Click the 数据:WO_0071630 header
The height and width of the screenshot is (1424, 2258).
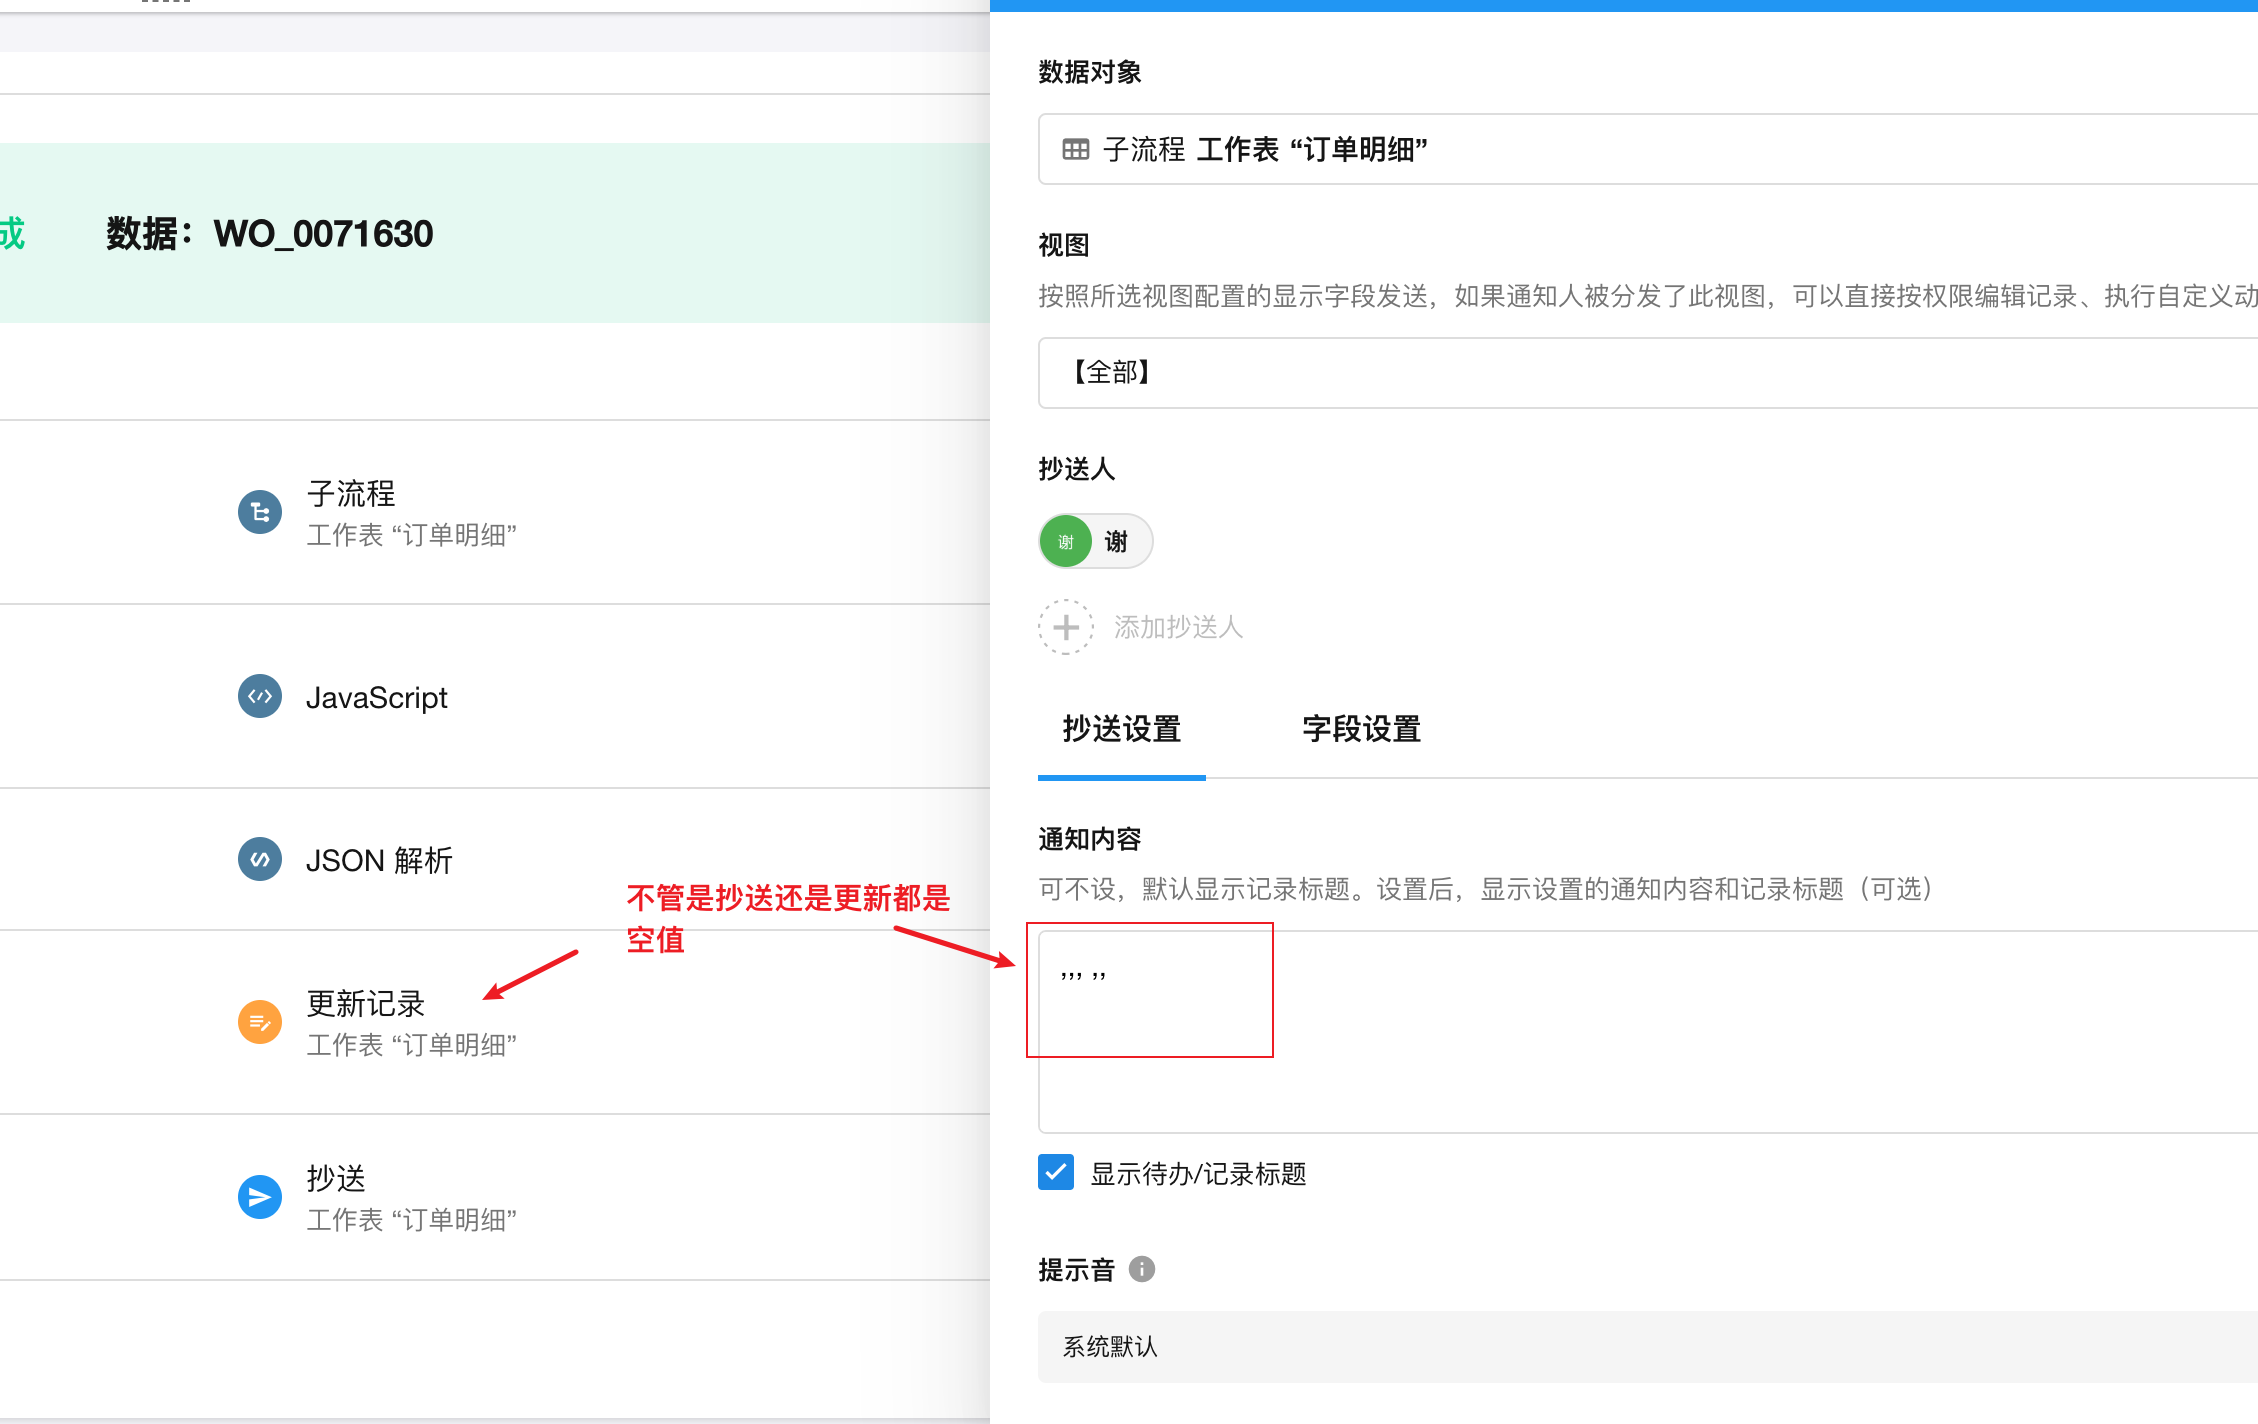[x=270, y=234]
